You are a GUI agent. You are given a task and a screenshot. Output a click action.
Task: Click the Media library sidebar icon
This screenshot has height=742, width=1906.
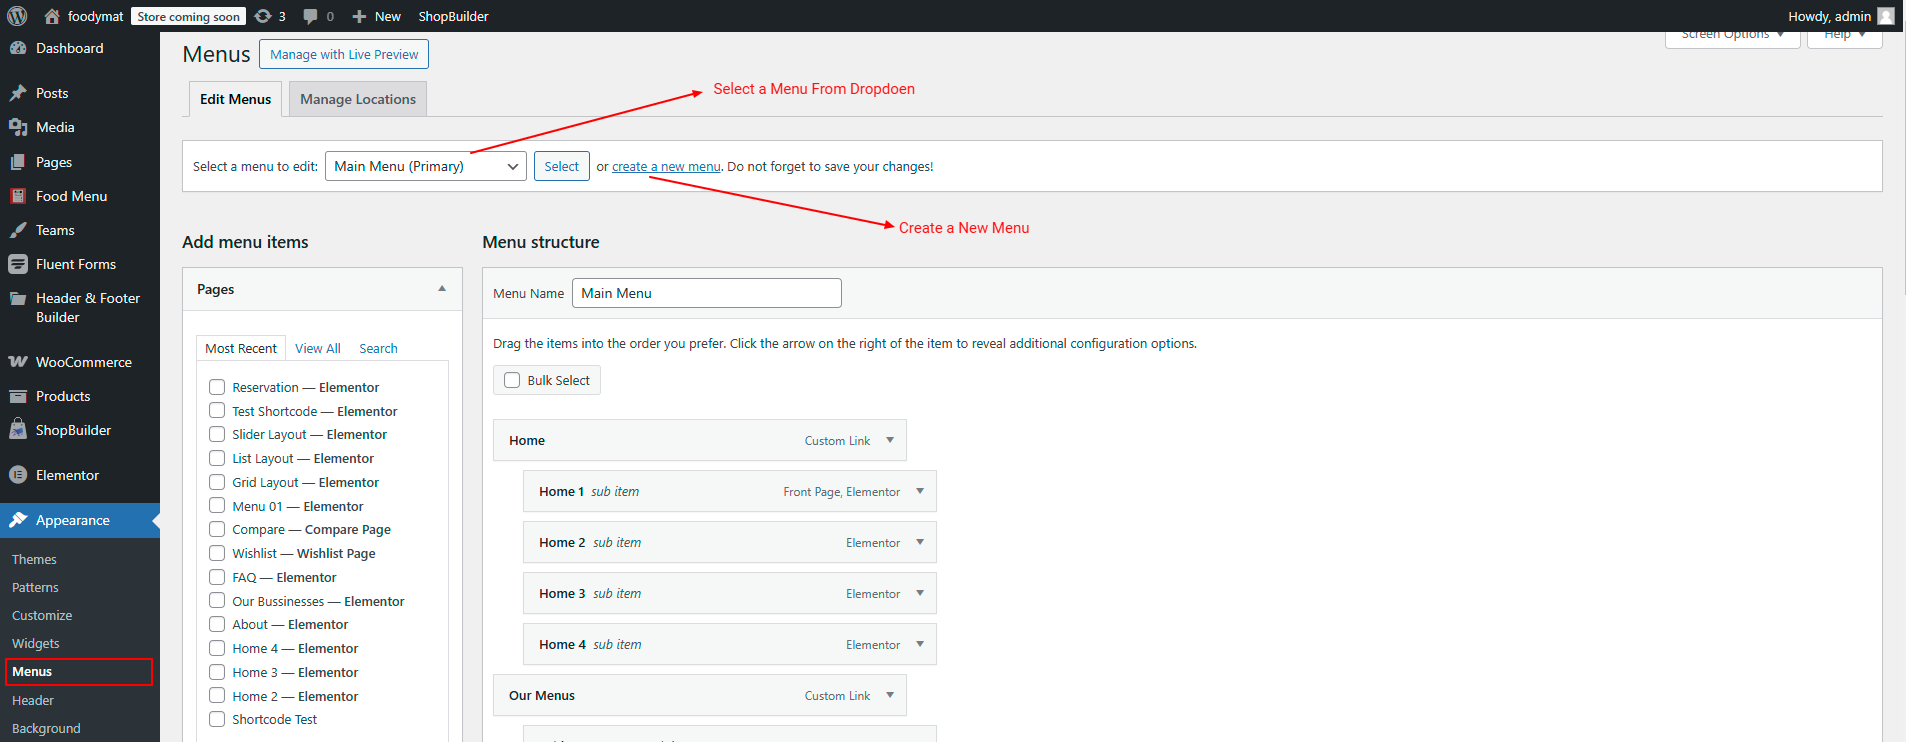click(18, 127)
